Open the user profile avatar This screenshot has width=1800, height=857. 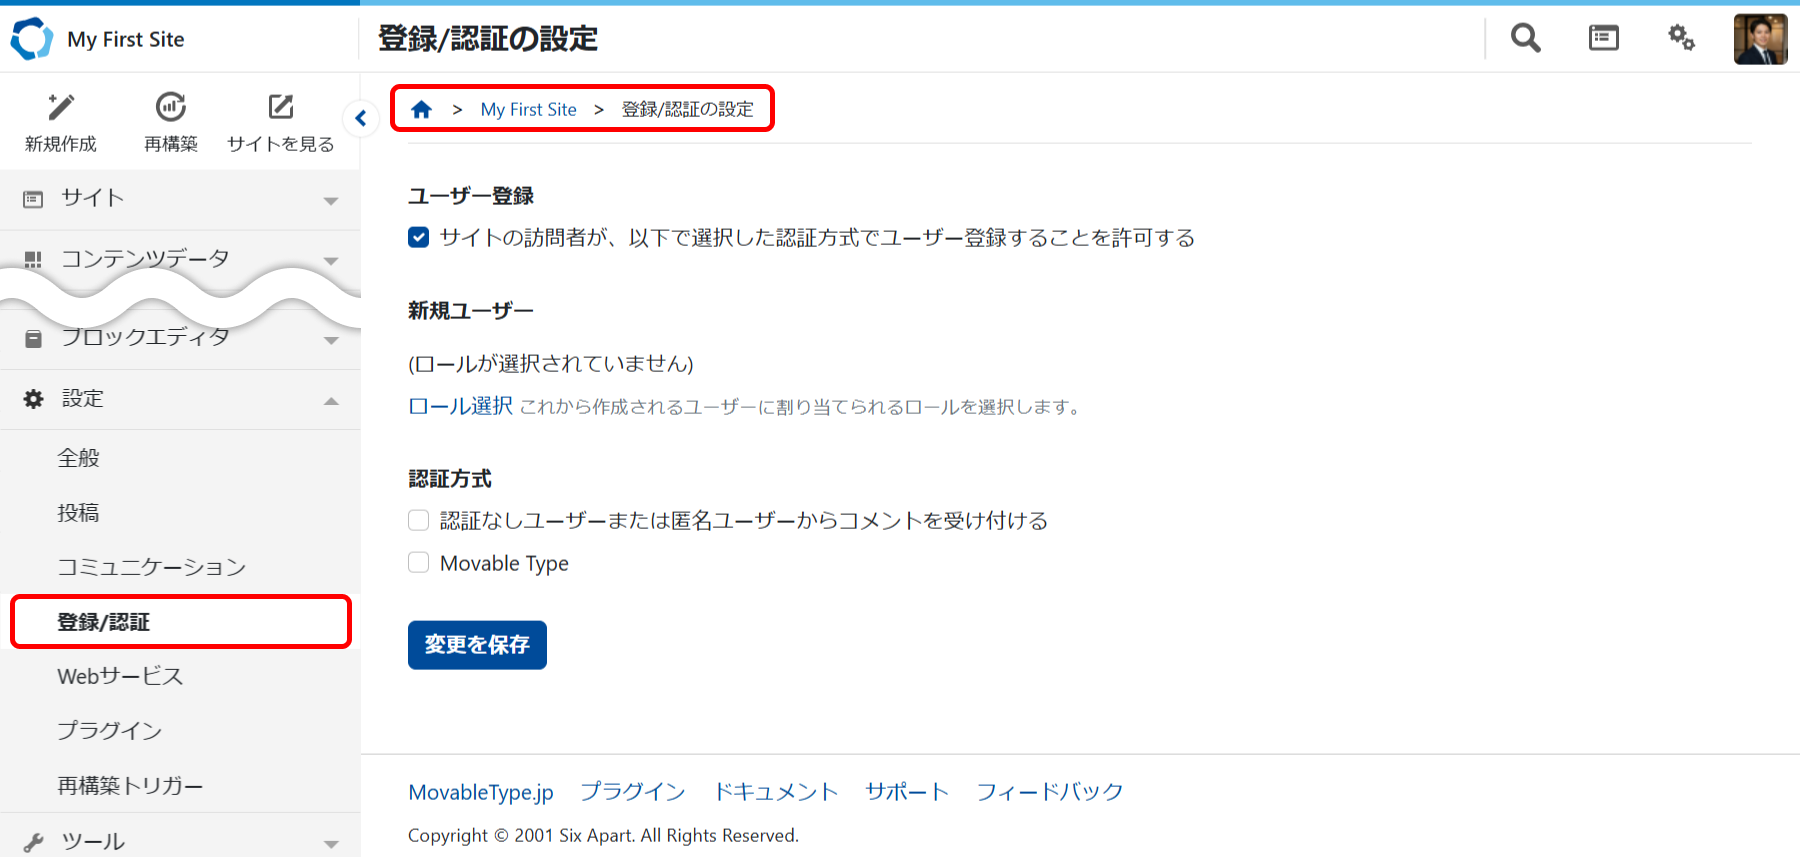pos(1760,39)
